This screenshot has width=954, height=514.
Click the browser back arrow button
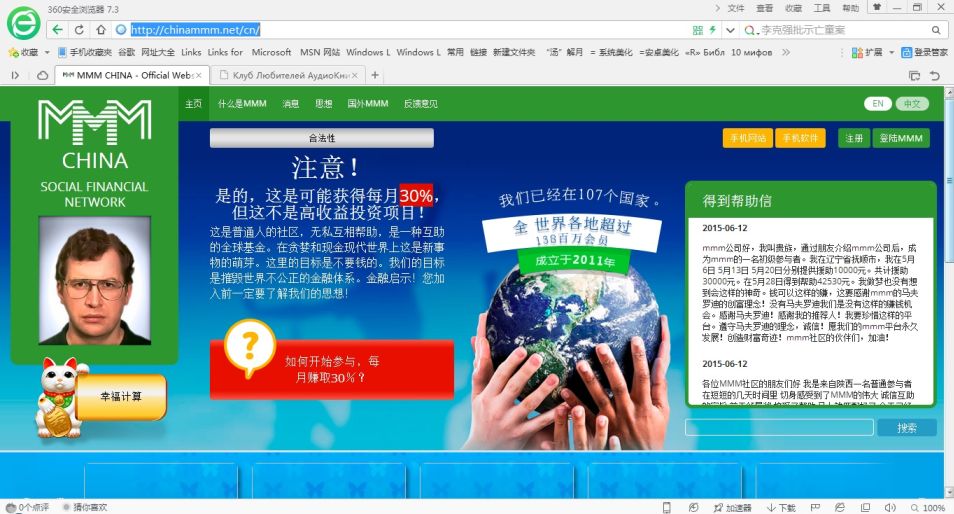[57, 30]
